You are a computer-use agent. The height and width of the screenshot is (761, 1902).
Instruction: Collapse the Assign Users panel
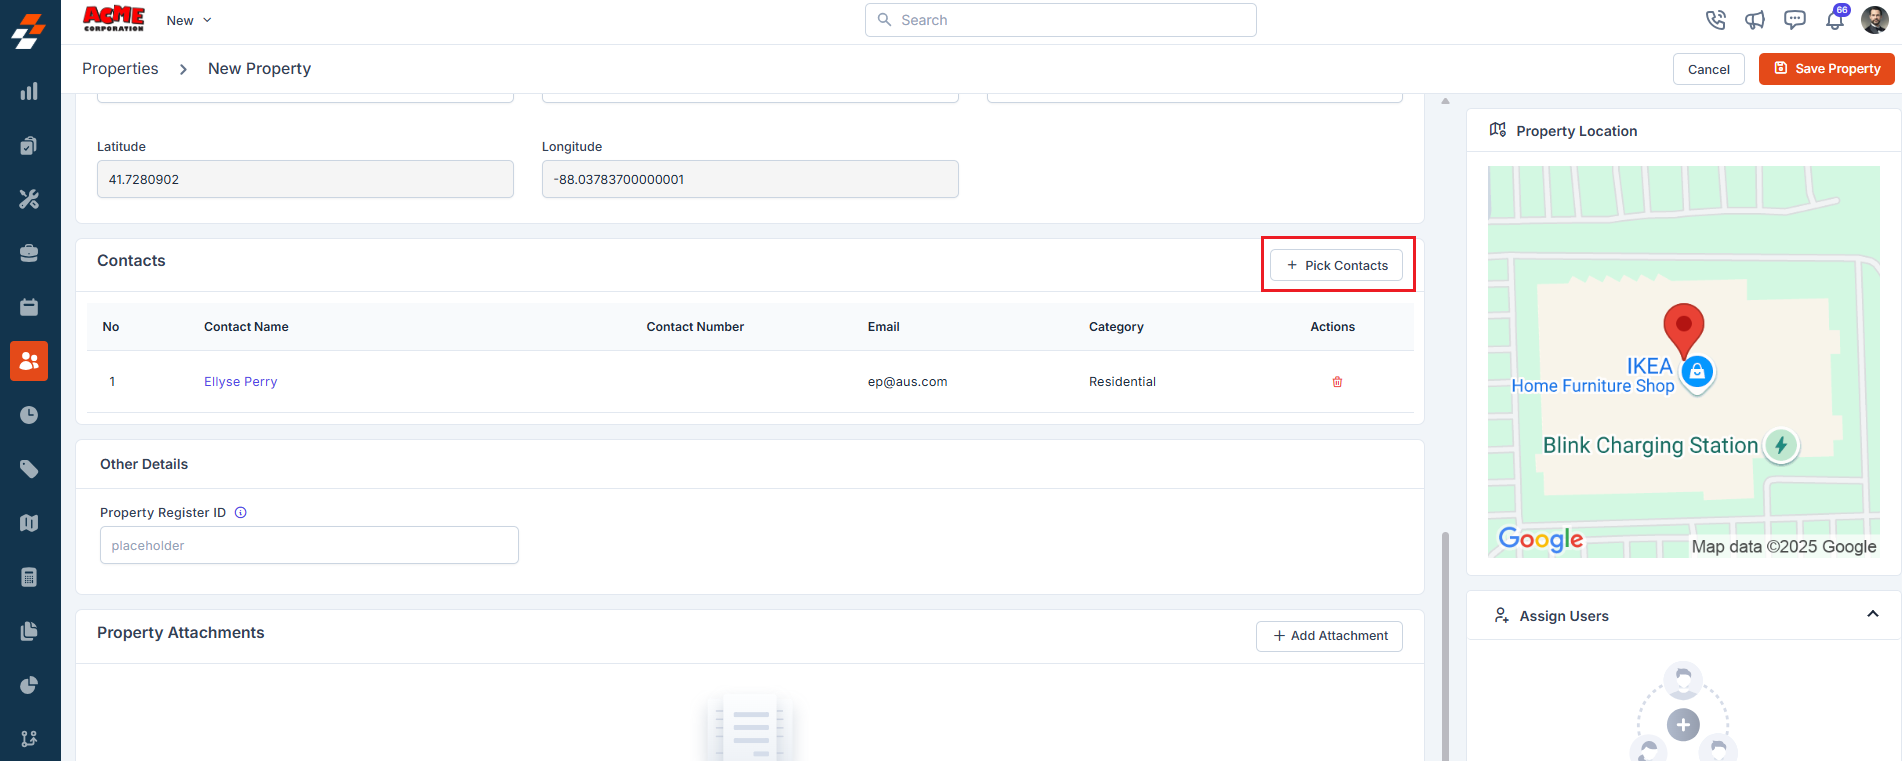[1873, 614]
